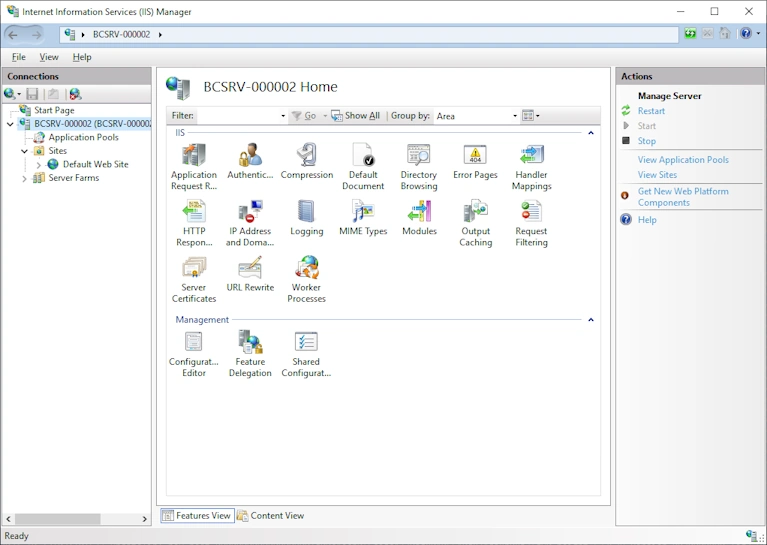The width and height of the screenshot is (767, 545).
Task: Click Help link in Actions pane
Action: point(647,220)
